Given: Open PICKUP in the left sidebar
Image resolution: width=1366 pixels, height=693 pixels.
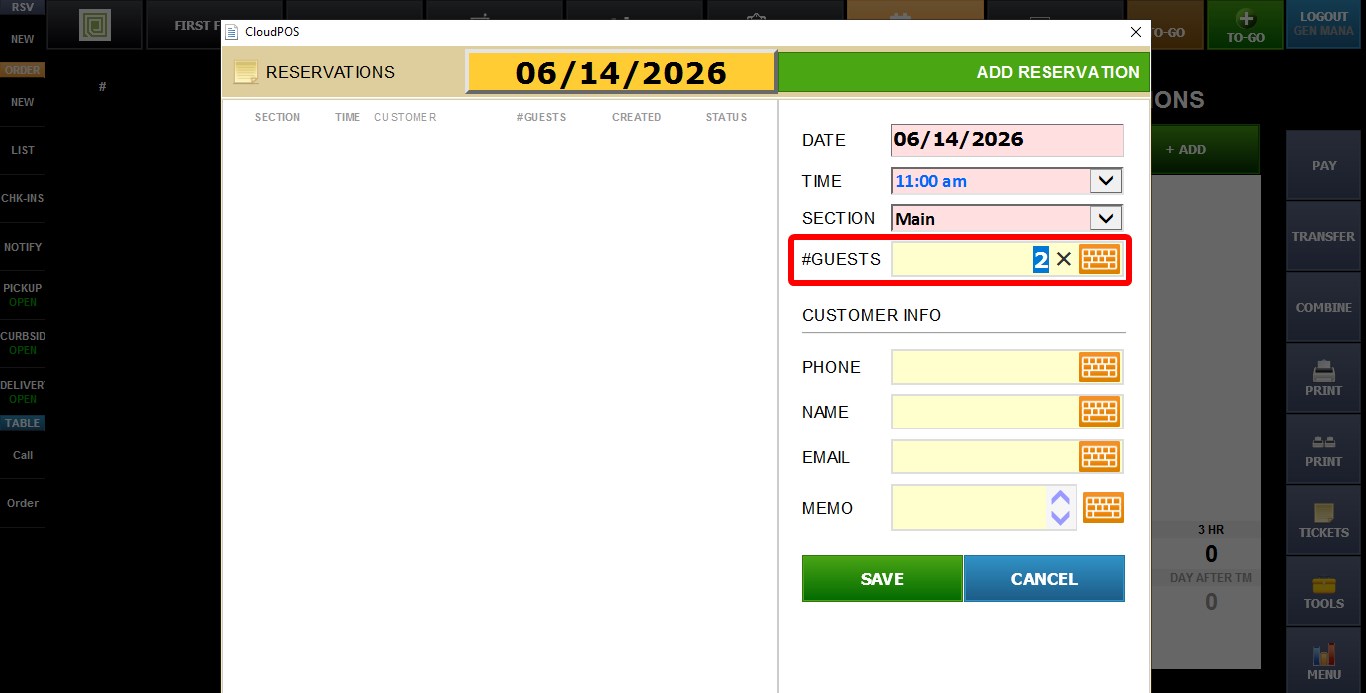Looking at the screenshot, I should (x=23, y=295).
